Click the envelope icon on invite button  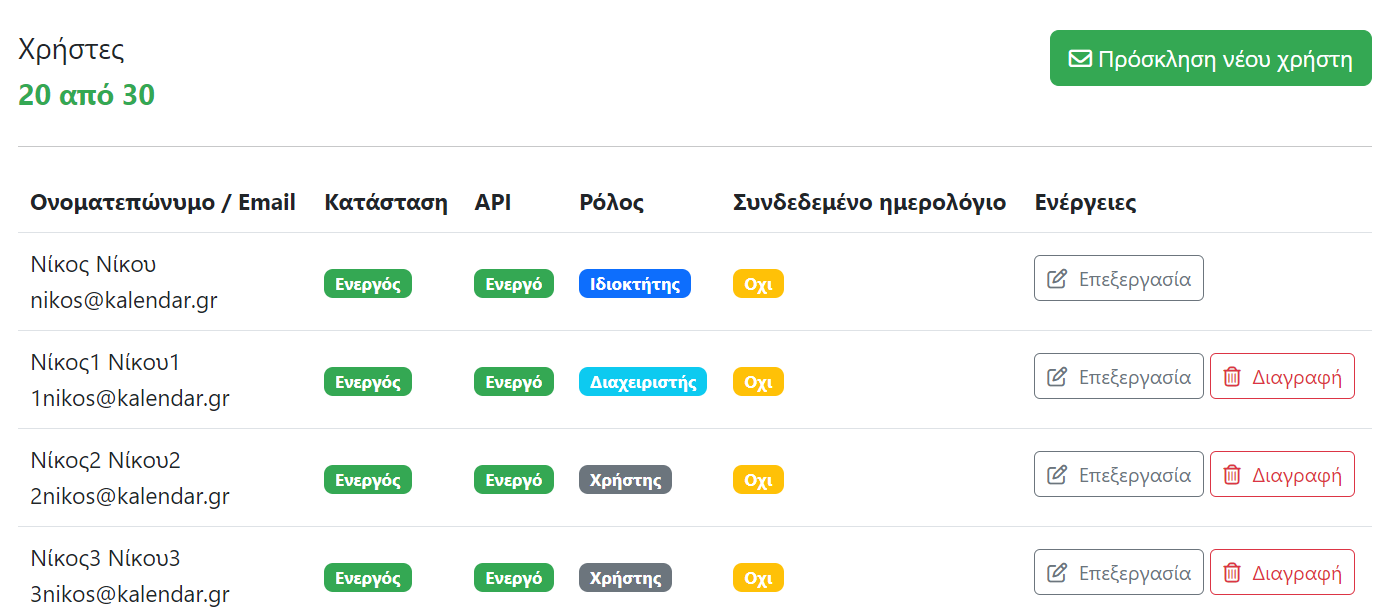coord(1080,59)
